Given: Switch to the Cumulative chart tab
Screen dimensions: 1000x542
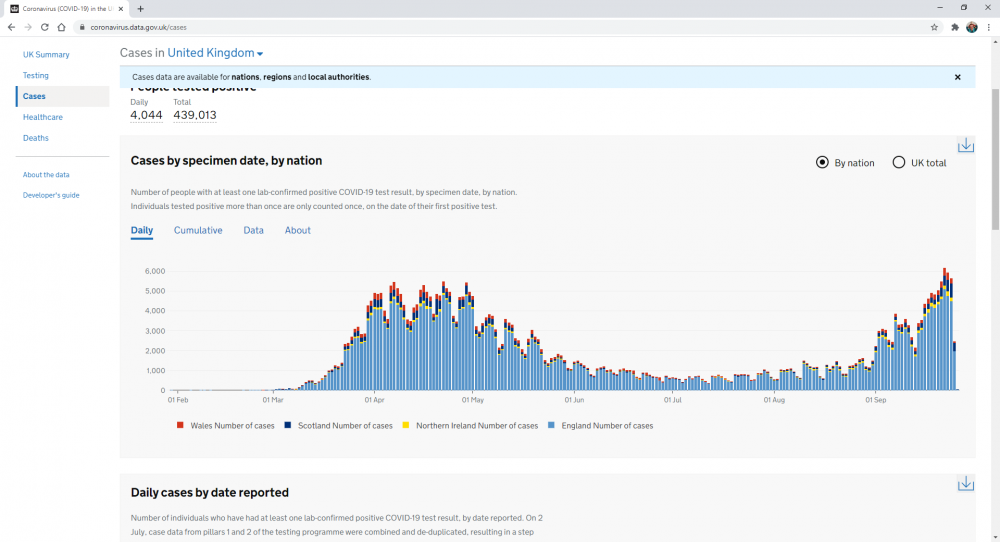Looking at the screenshot, I should pos(198,230).
